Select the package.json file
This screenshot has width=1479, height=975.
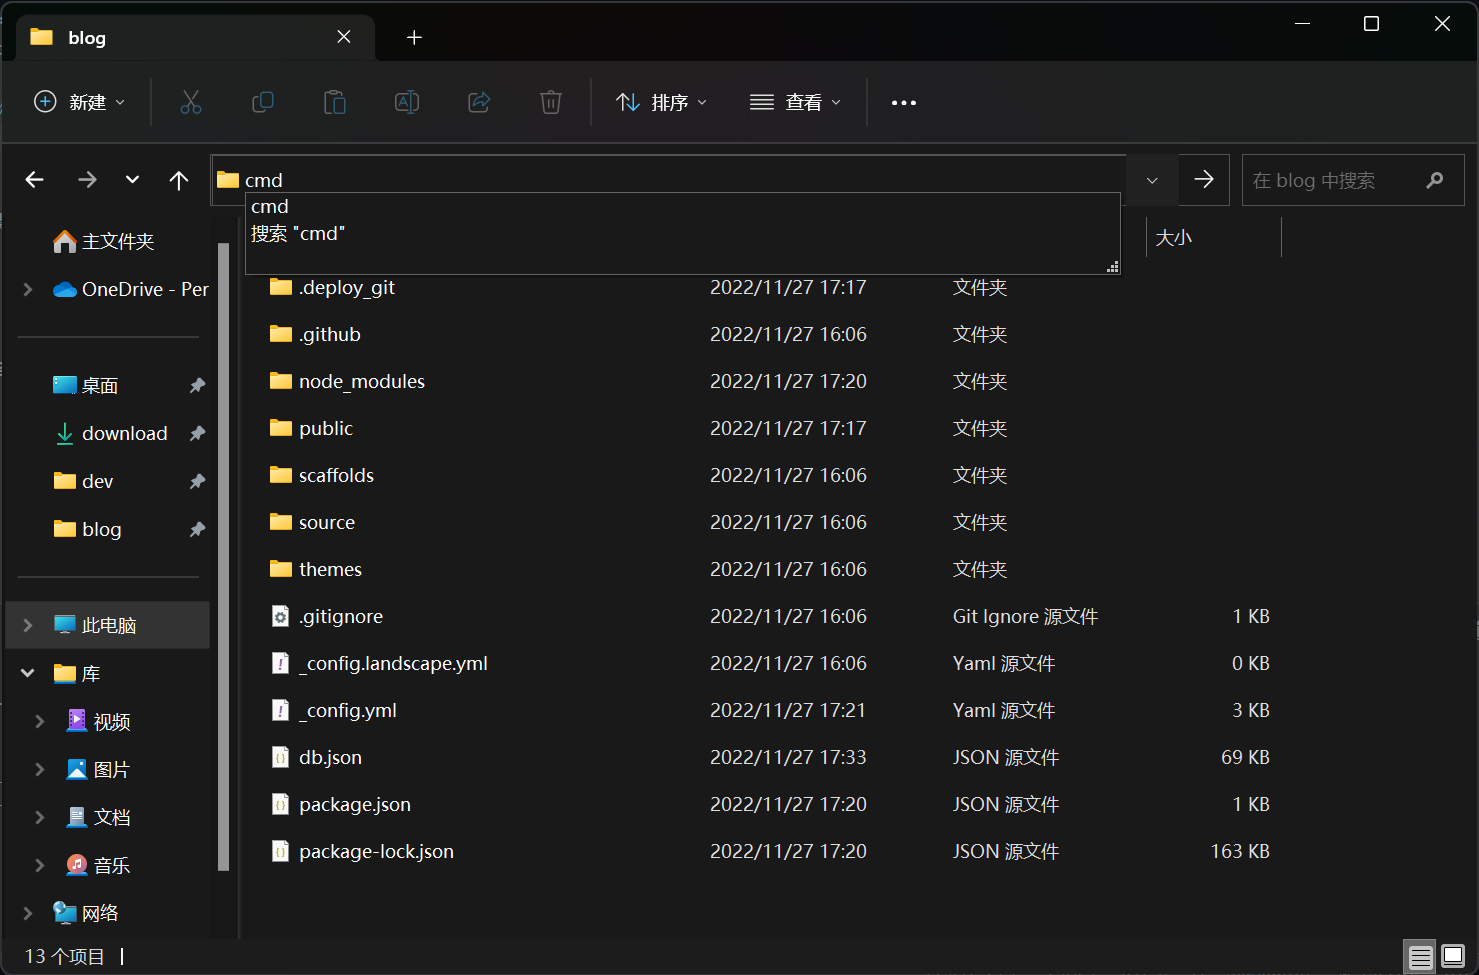click(x=354, y=804)
